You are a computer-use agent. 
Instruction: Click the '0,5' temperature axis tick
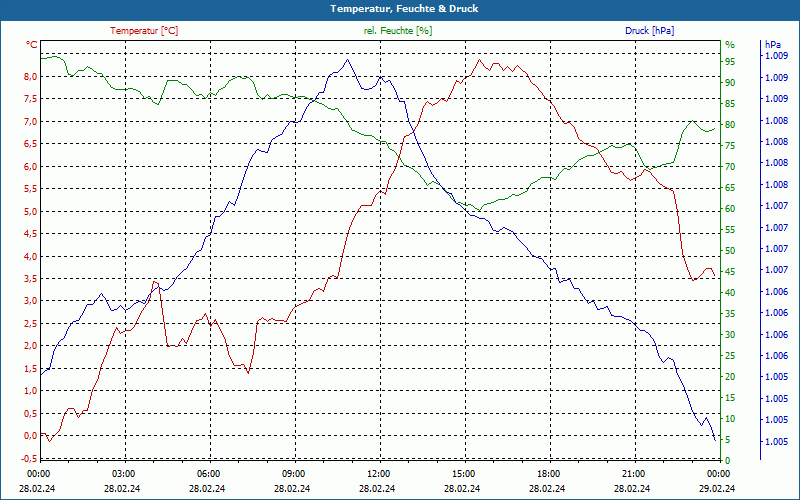tap(31, 413)
